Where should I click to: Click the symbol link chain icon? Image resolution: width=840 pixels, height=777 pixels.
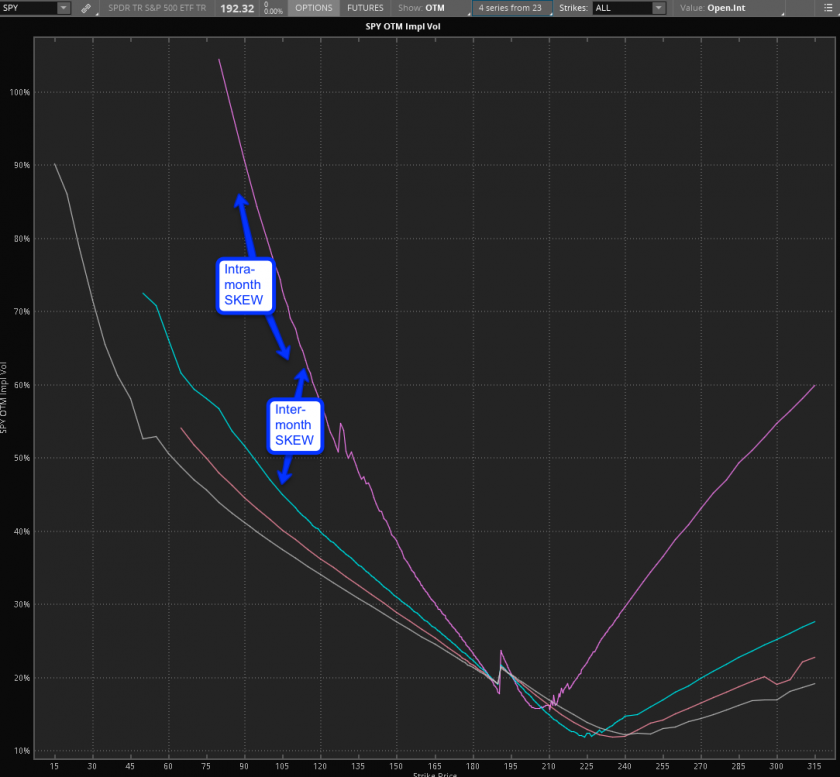point(85,8)
